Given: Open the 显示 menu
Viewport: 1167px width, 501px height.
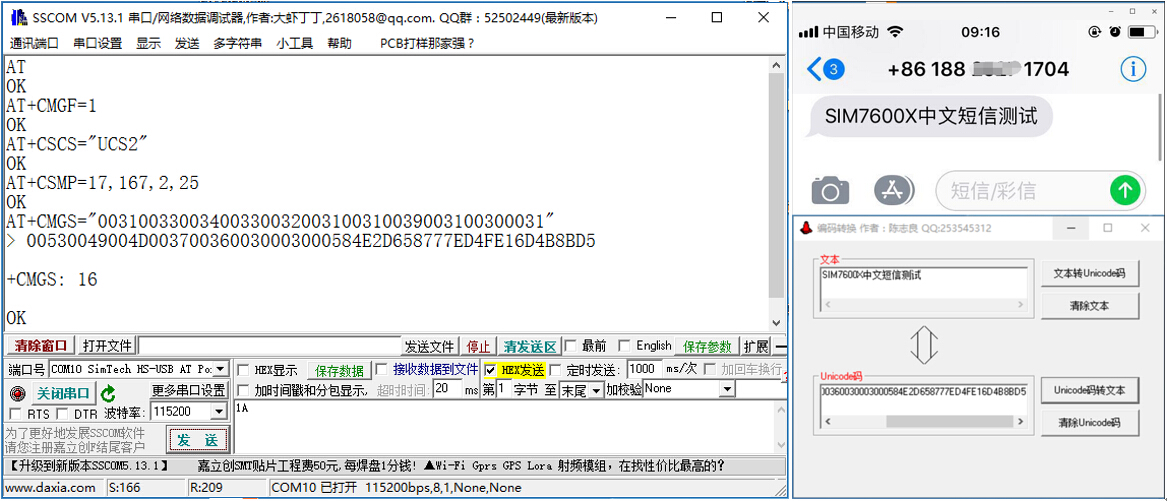Looking at the screenshot, I should click(x=148, y=43).
